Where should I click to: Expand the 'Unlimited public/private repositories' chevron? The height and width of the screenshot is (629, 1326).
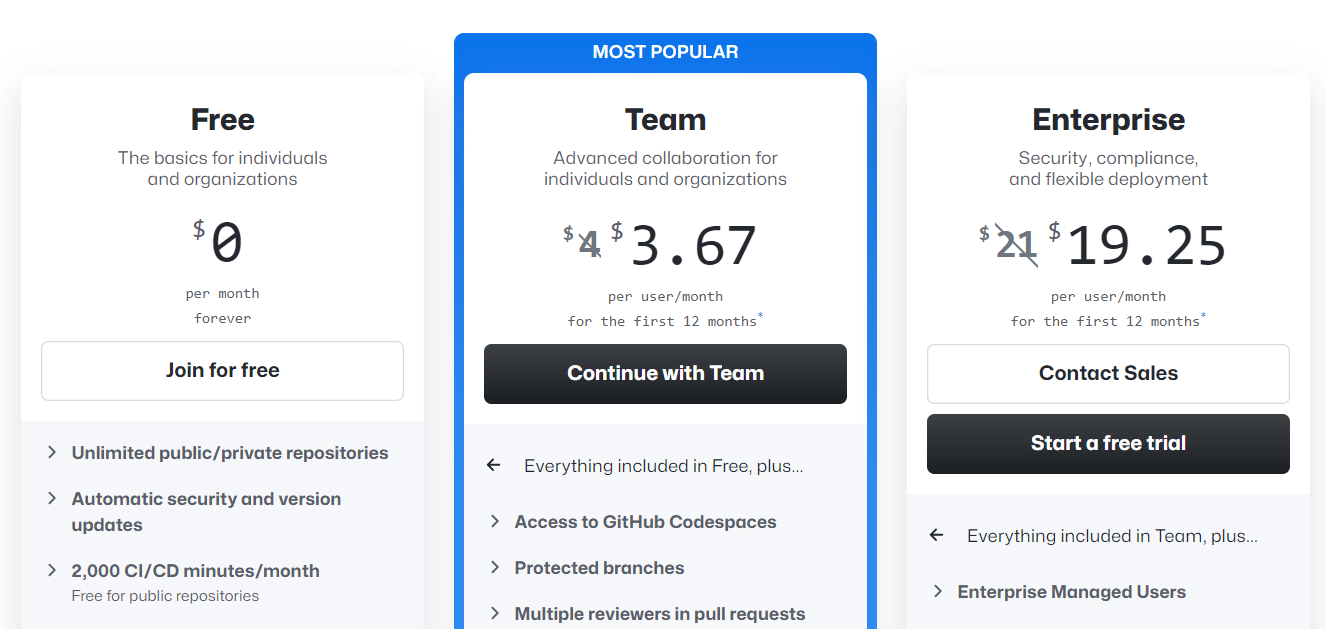[52, 452]
